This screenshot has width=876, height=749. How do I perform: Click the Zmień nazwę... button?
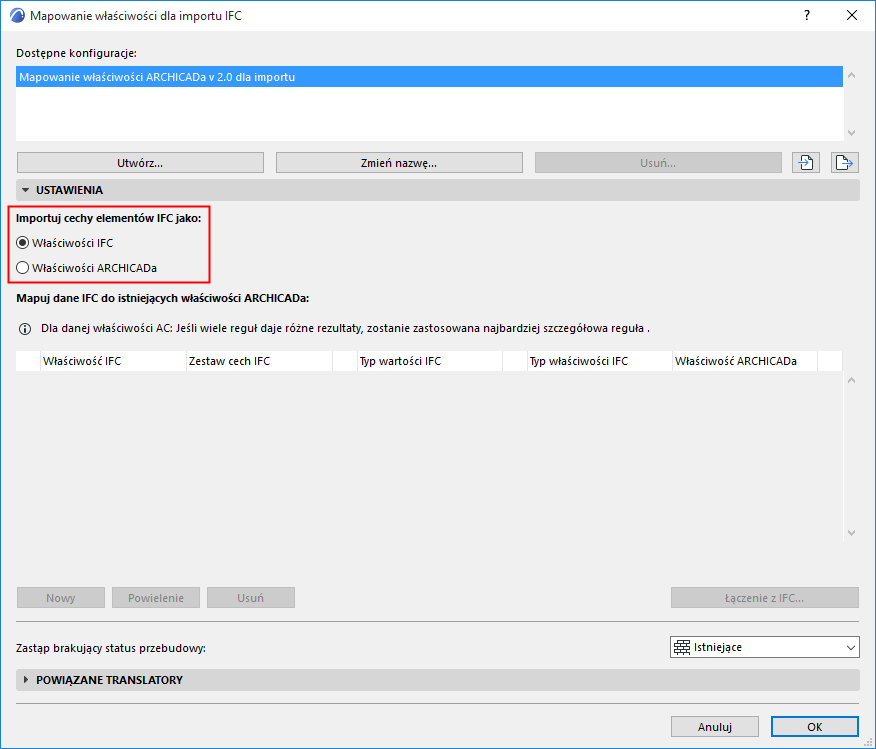pyautogui.click(x=399, y=163)
